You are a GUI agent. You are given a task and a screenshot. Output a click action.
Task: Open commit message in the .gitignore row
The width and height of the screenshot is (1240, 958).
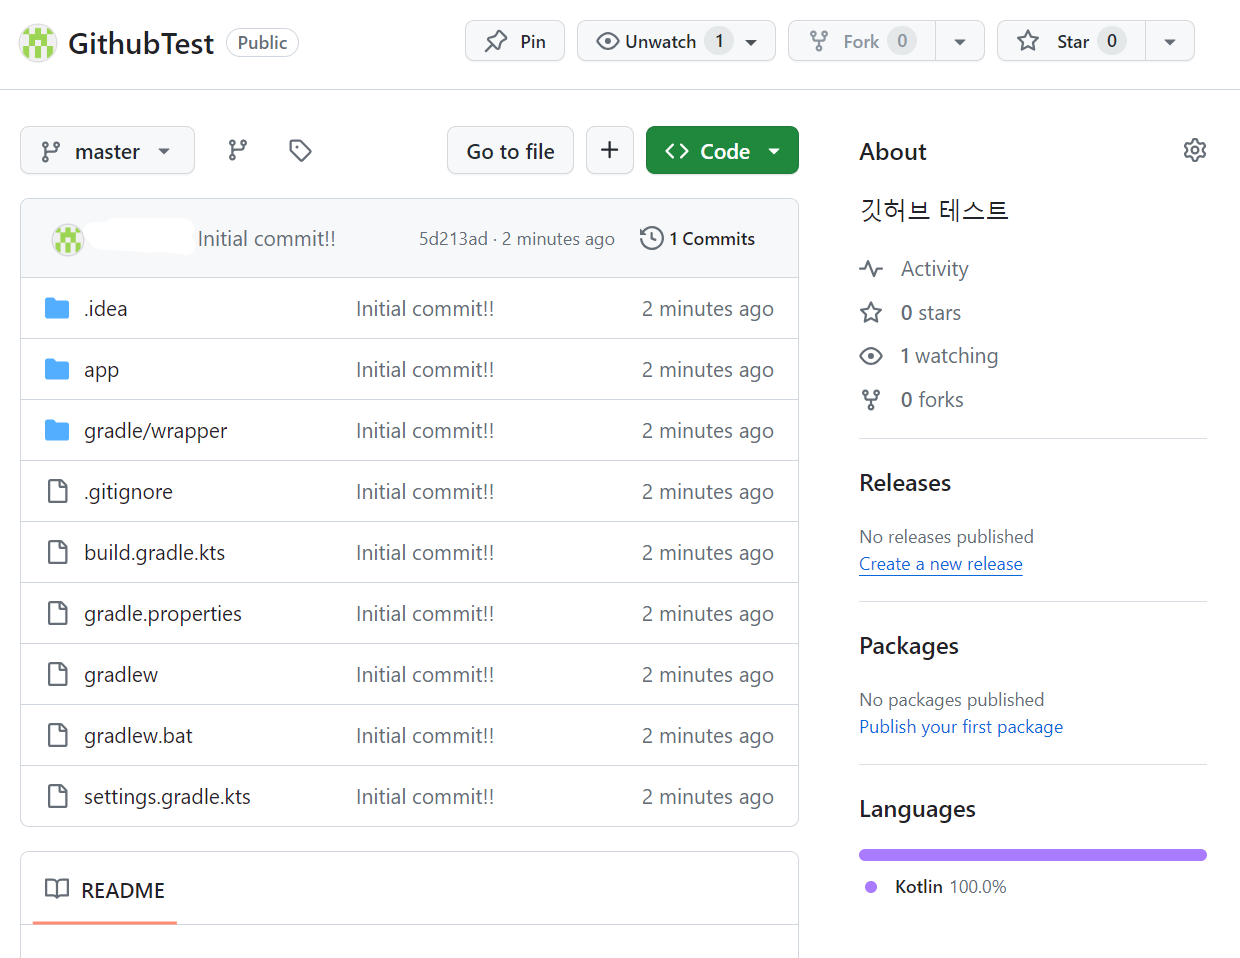pos(425,492)
